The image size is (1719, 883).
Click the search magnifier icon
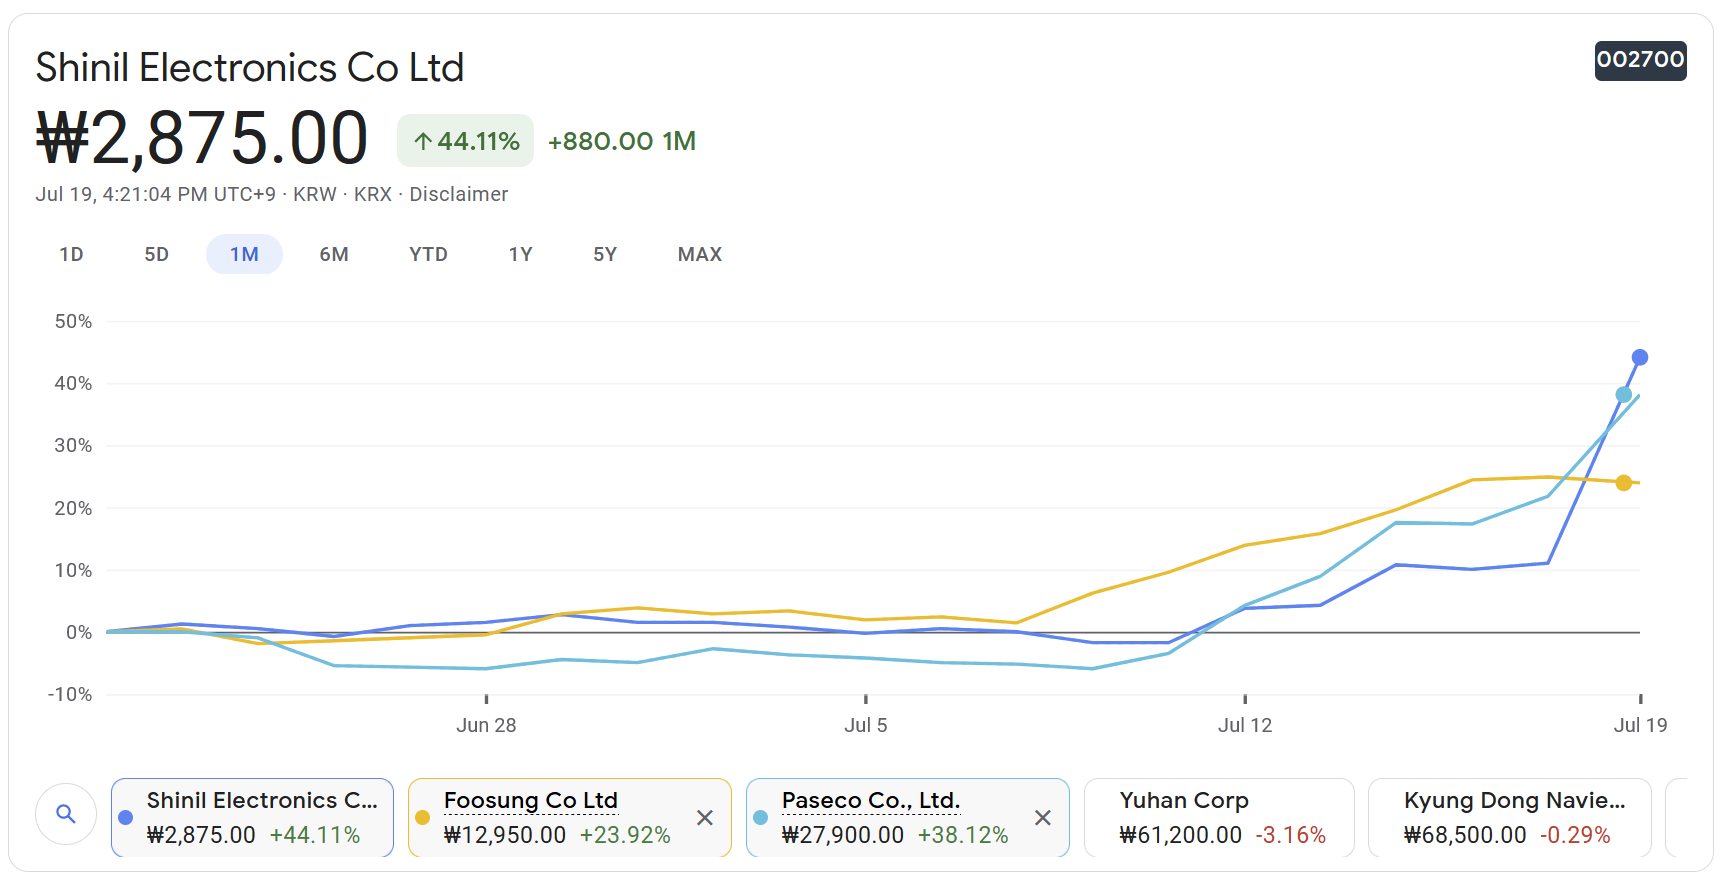tap(66, 815)
